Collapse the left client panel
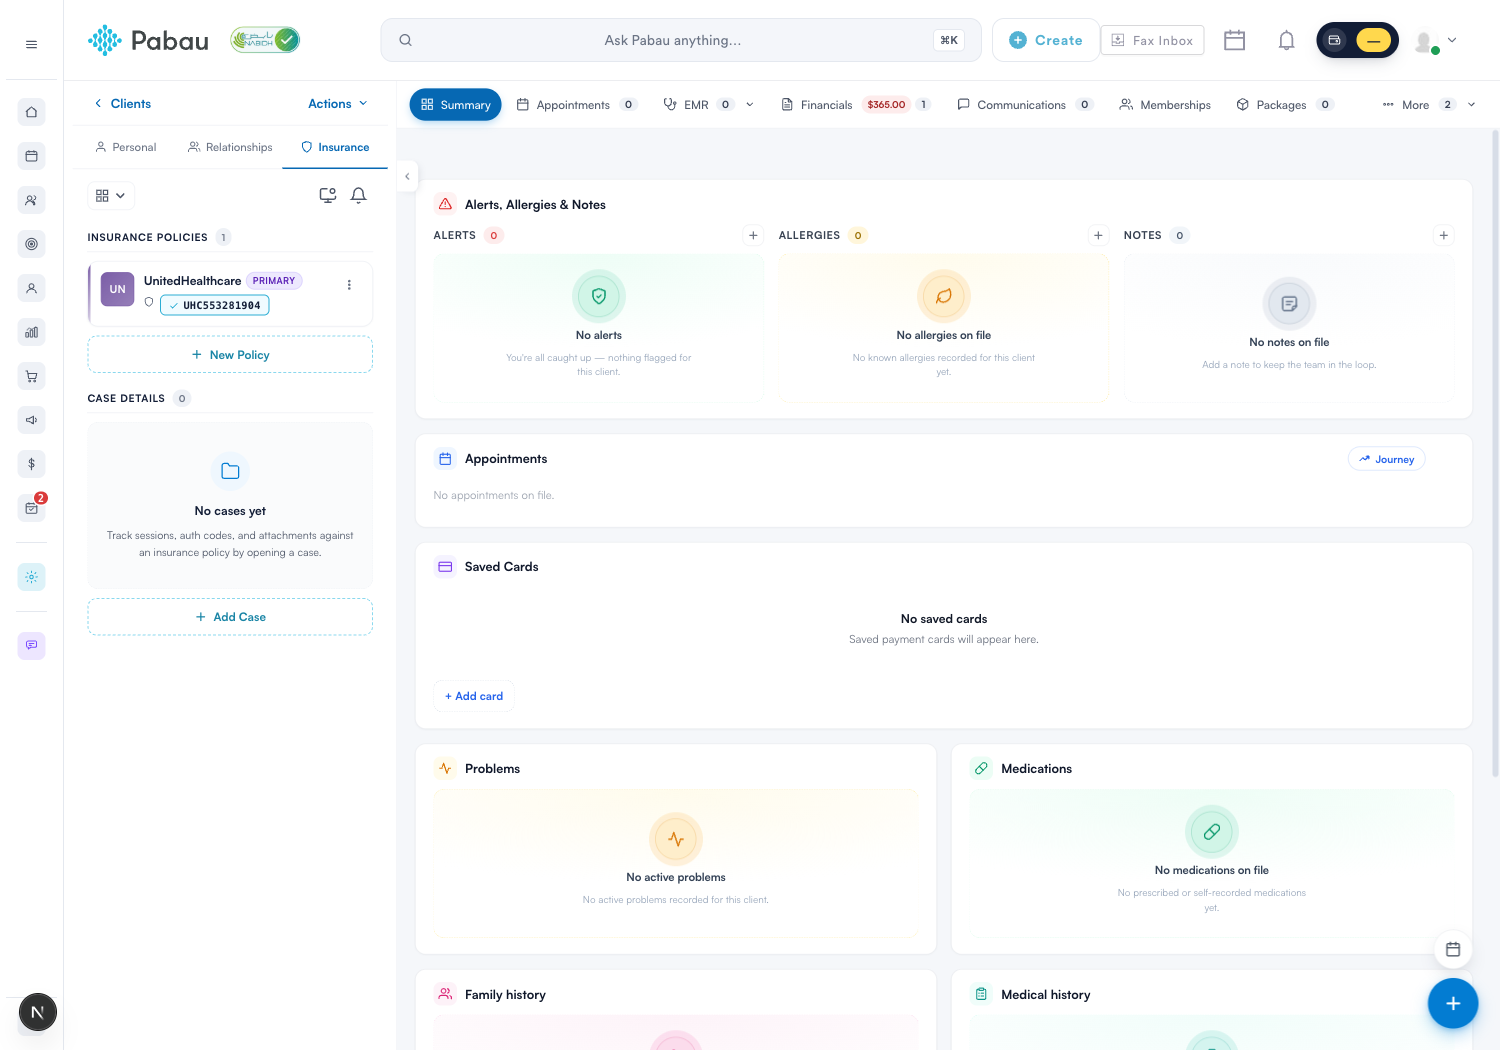This screenshot has width=1500, height=1050. 407,176
